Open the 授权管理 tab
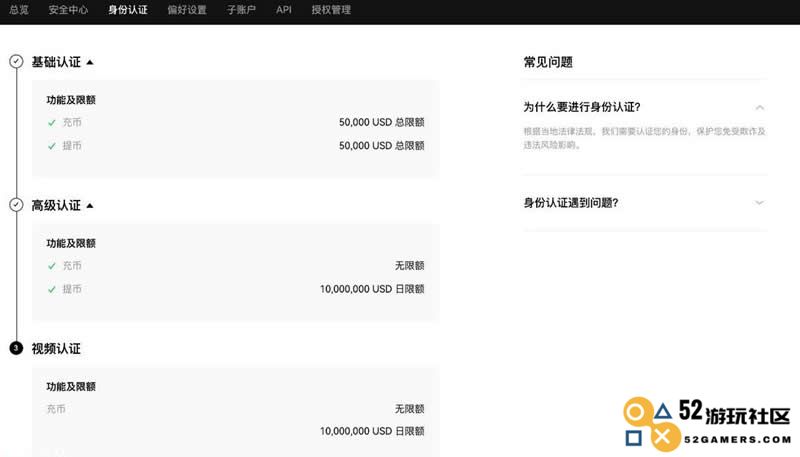Image resolution: width=800 pixels, height=457 pixels. pos(331,10)
